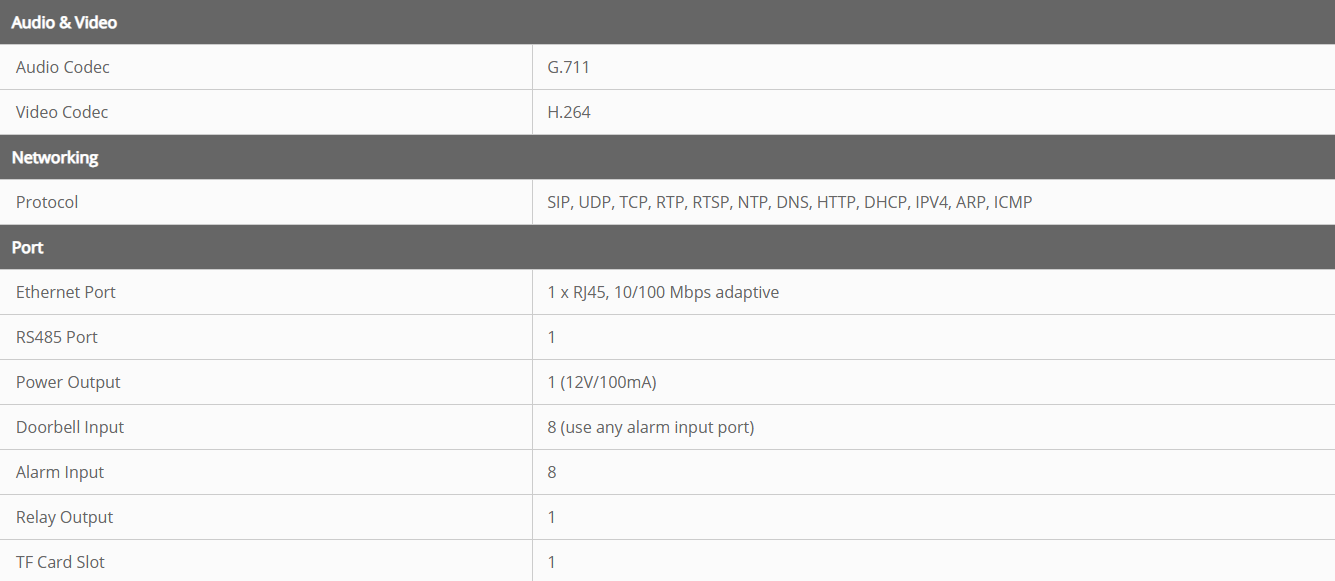Click the Audio & Video section header
Viewport: 1335px width, 581px height.
click(64, 22)
